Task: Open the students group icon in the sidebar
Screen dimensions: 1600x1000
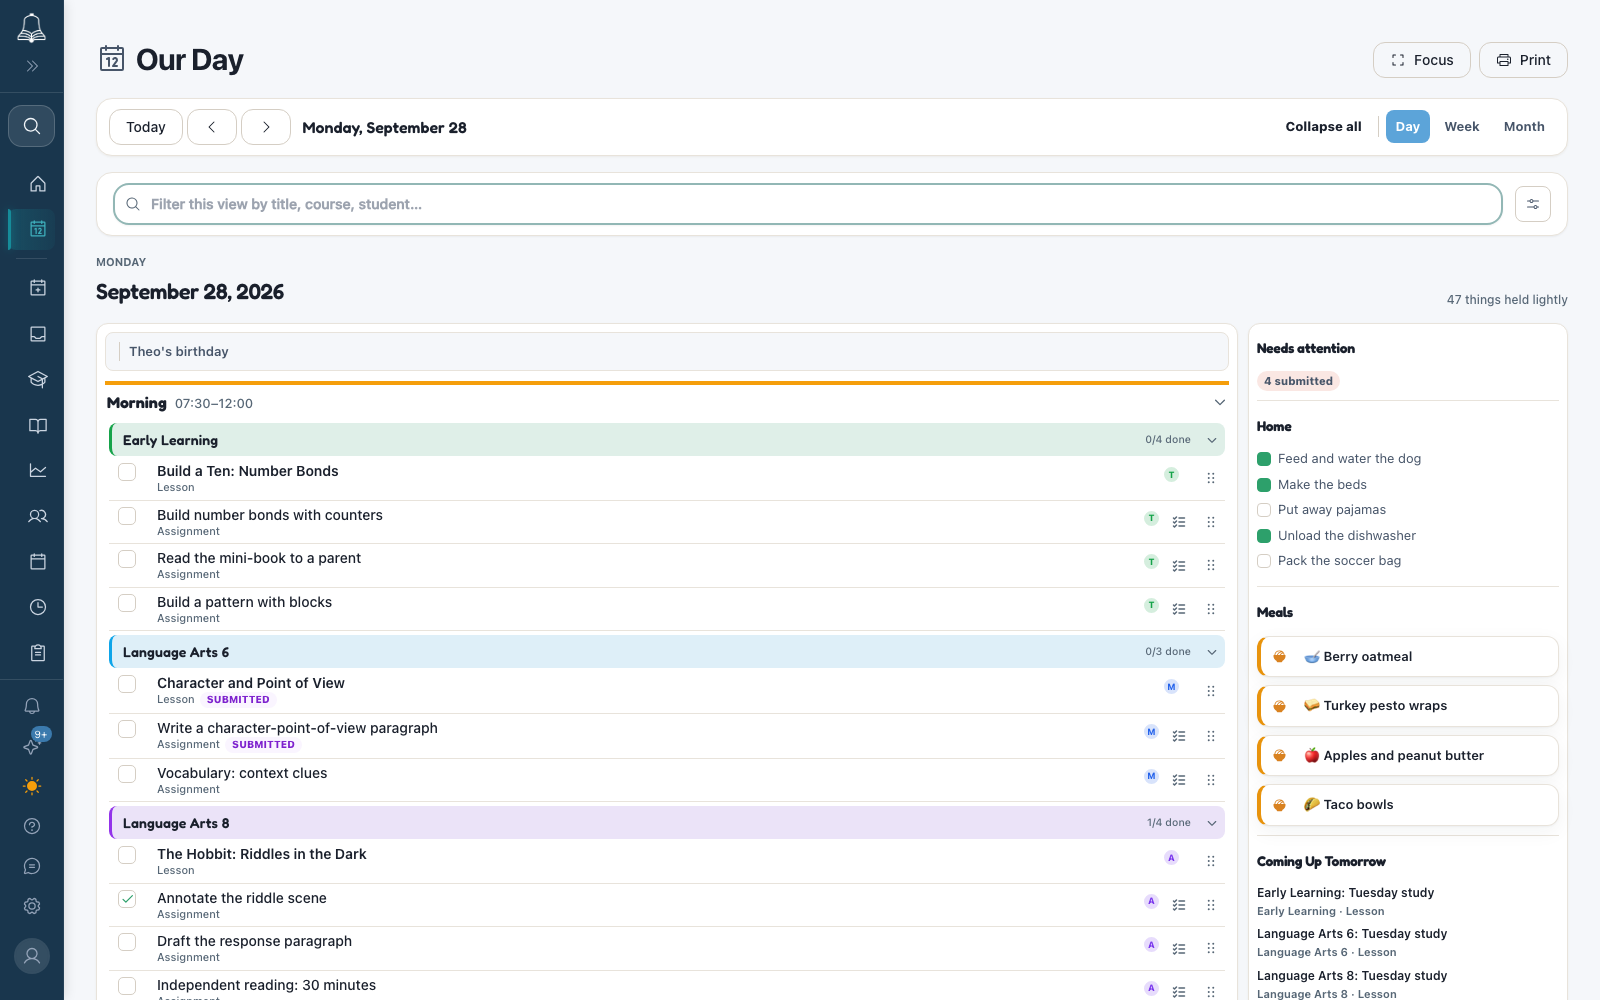Action: tap(38, 516)
